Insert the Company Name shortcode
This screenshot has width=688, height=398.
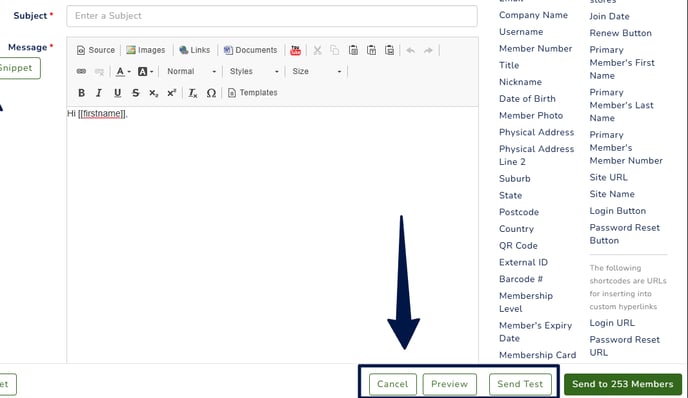533,15
